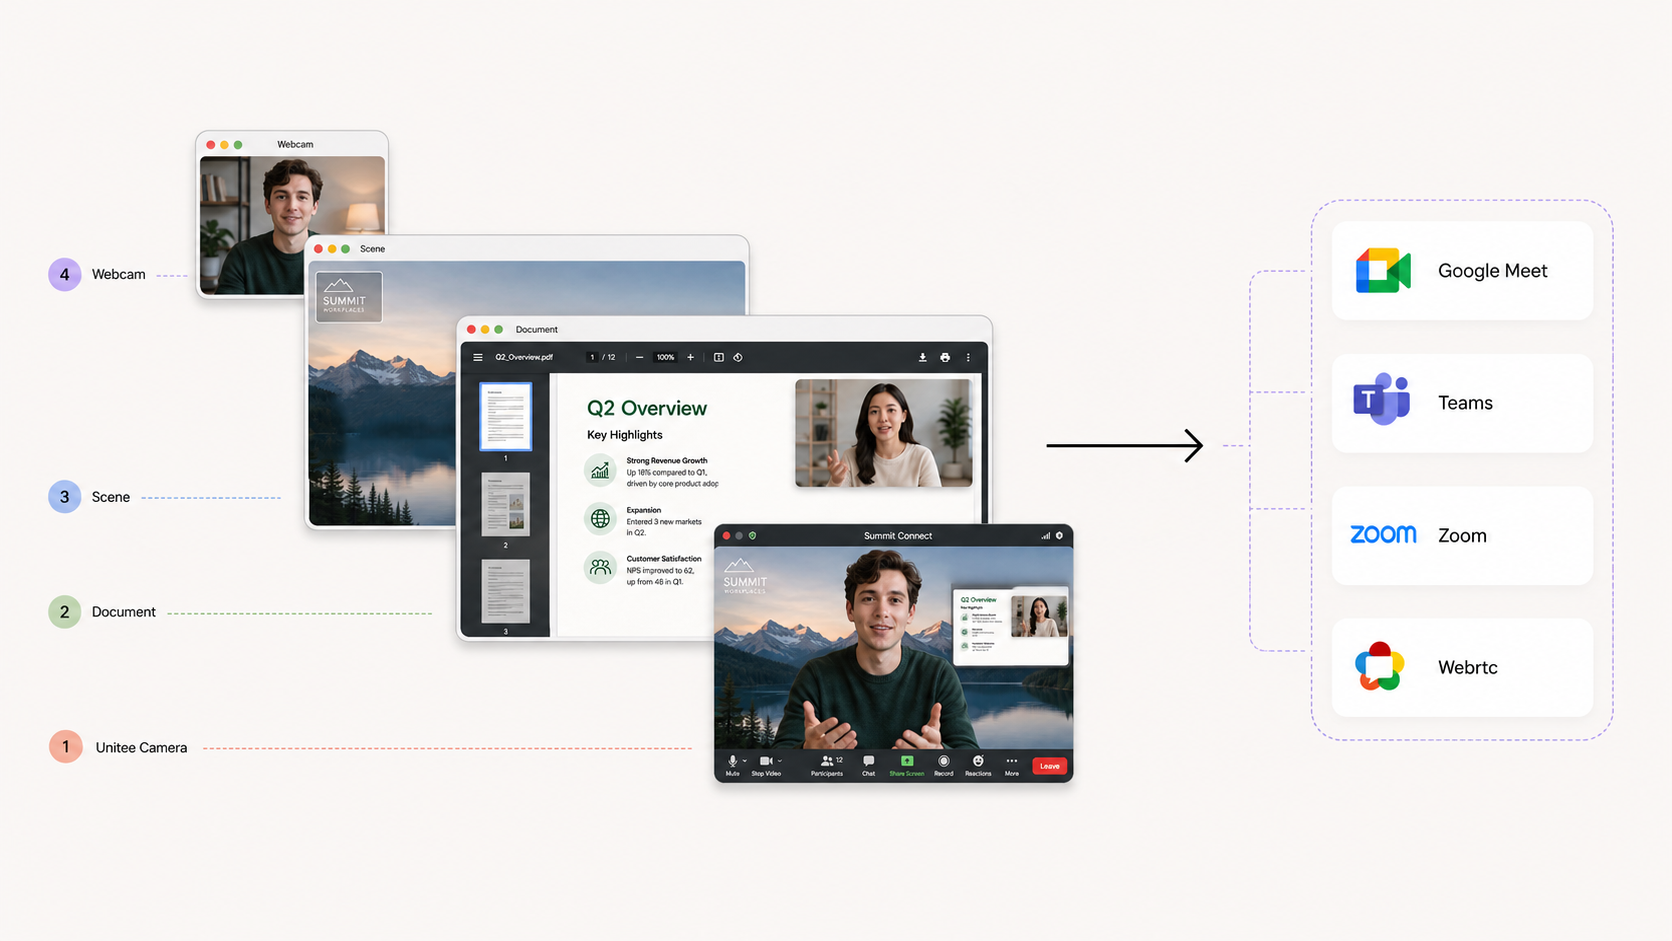
Task: Click Share Screen in Summit Connect
Action: click(907, 765)
